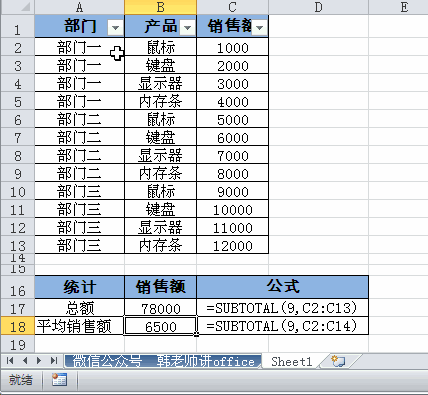Select column C header
The height and width of the screenshot is (395, 428).
click(233, 7)
